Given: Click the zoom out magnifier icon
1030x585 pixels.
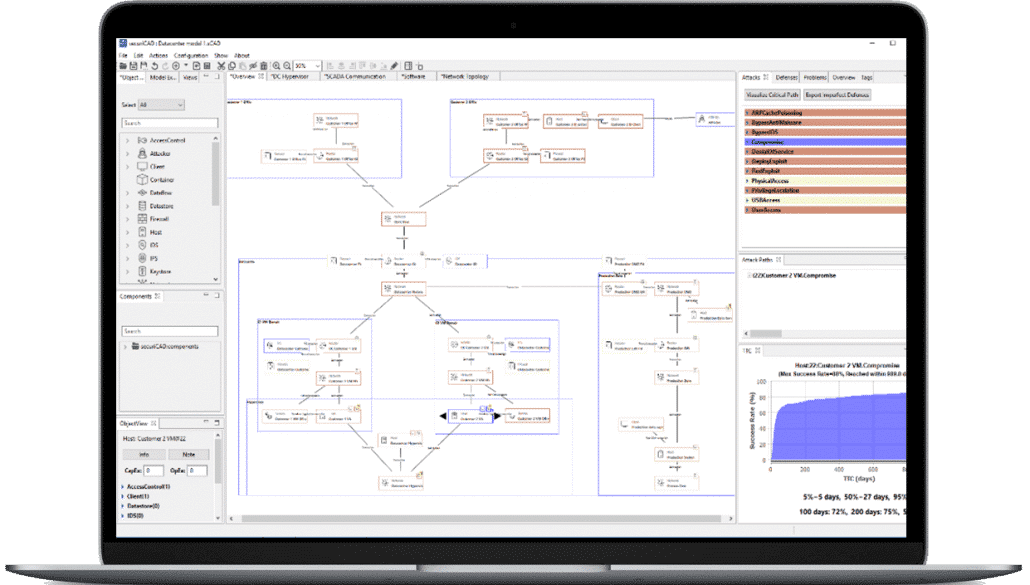Looking at the screenshot, I should (x=287, y=66).
